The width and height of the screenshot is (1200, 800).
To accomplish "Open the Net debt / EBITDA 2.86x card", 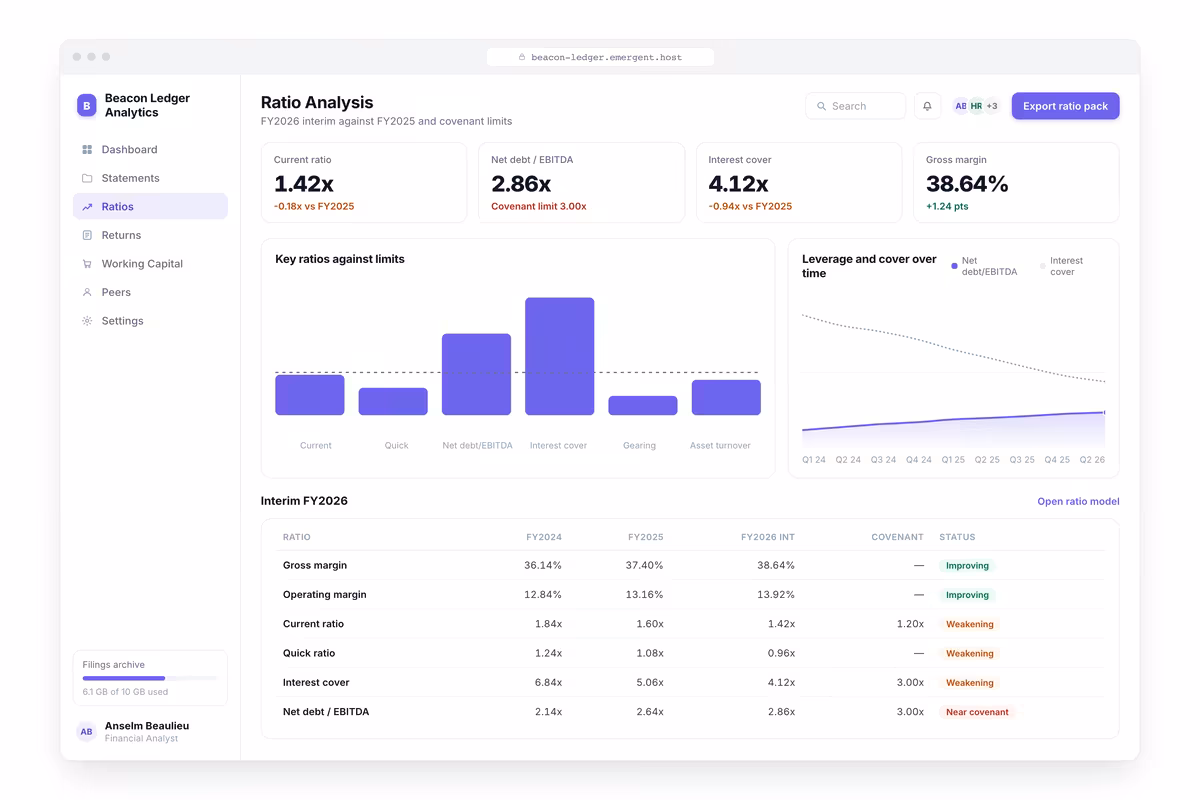I will pyautogui.click(x=581, y=182).
